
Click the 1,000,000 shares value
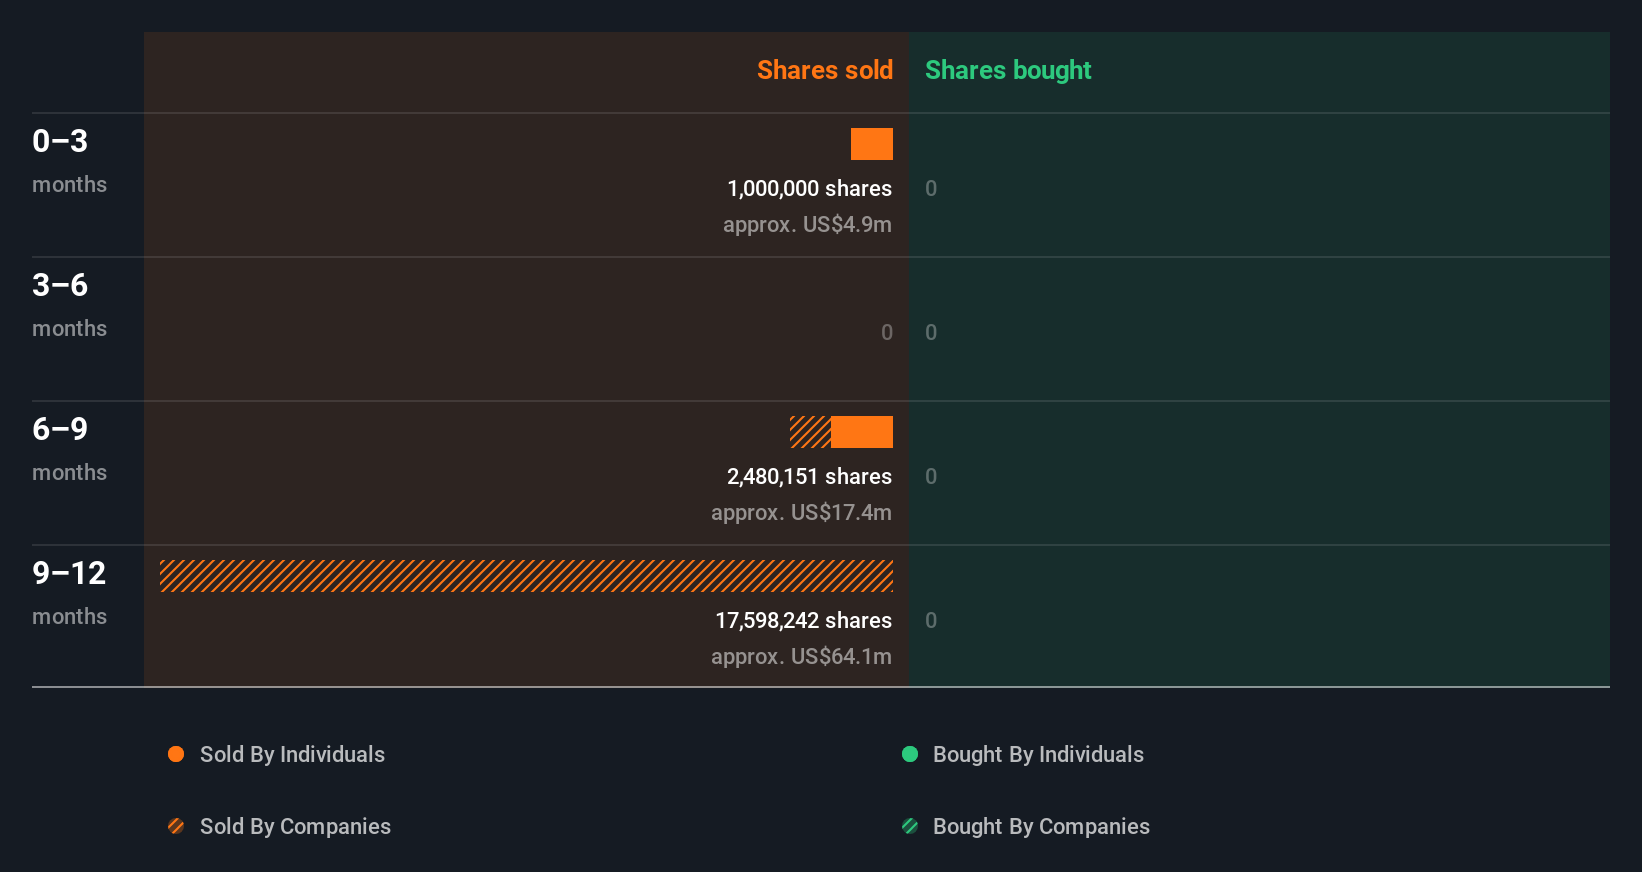[x=809, y=188]
